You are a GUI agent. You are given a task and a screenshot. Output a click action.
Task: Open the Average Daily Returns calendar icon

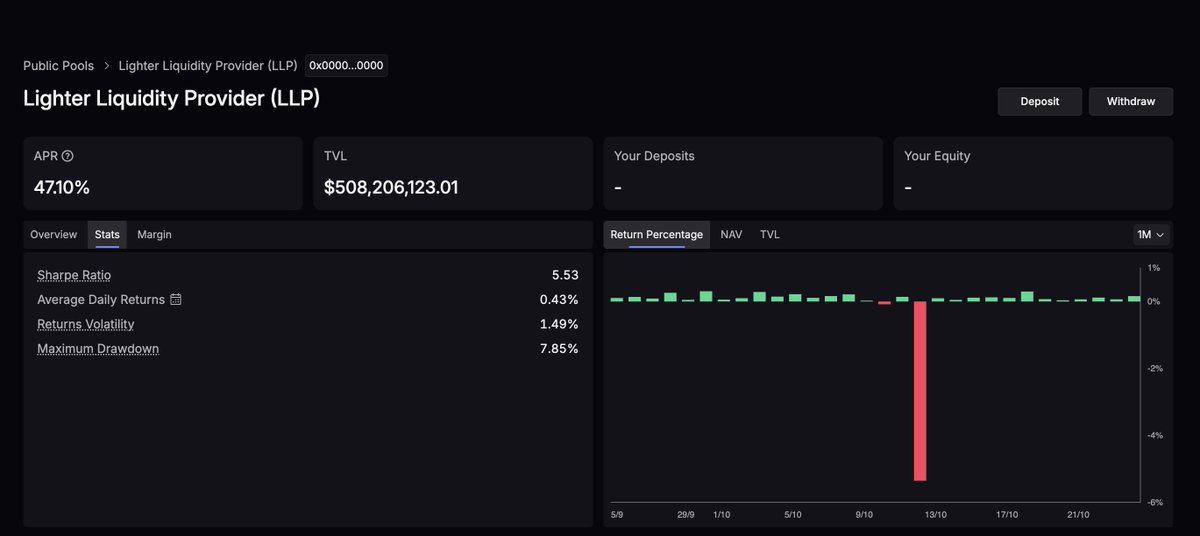click(176, 299)
